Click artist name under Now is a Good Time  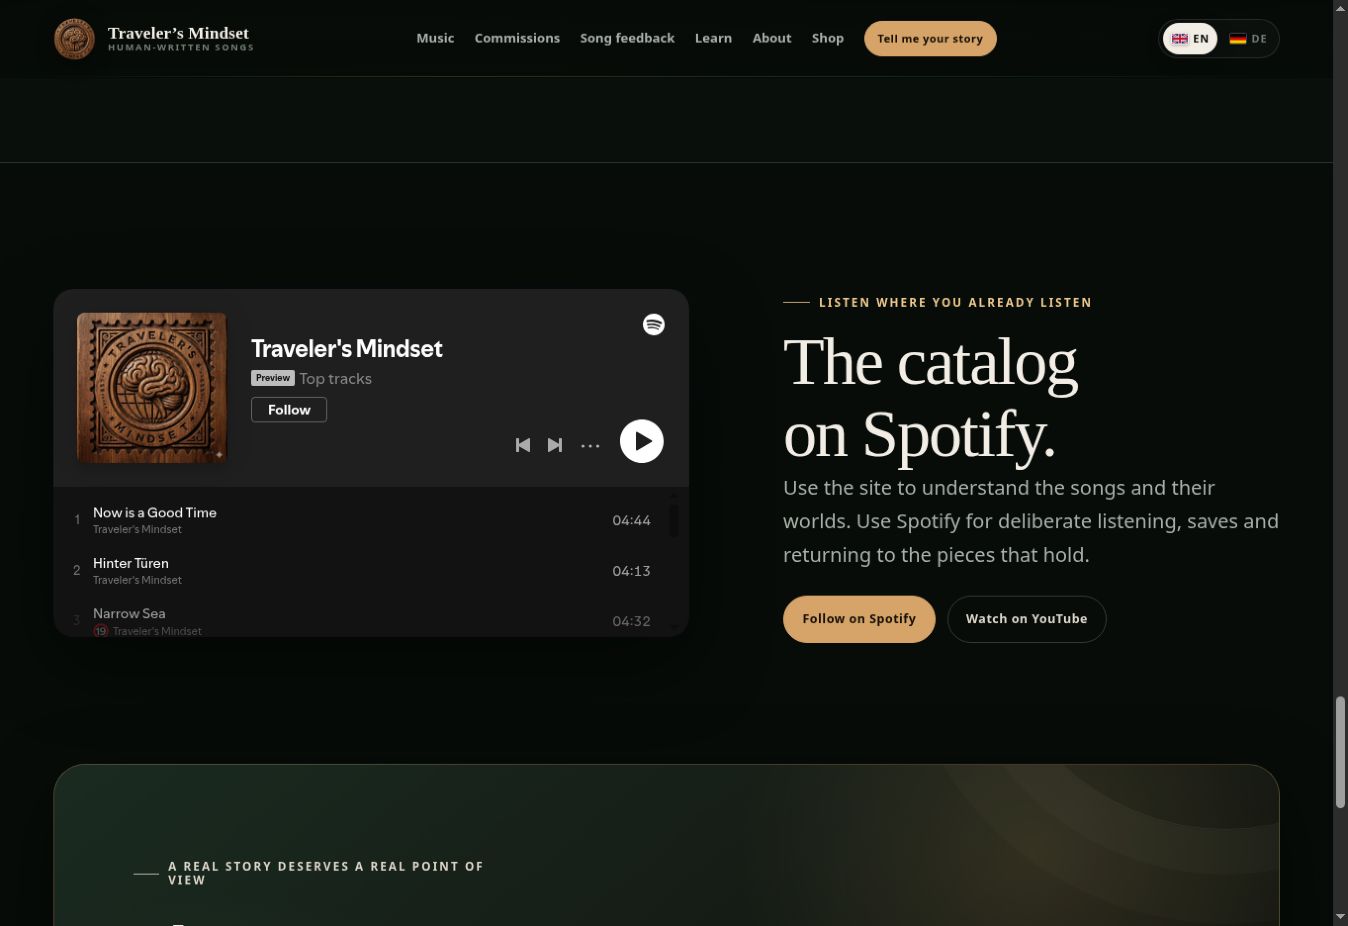137,529
